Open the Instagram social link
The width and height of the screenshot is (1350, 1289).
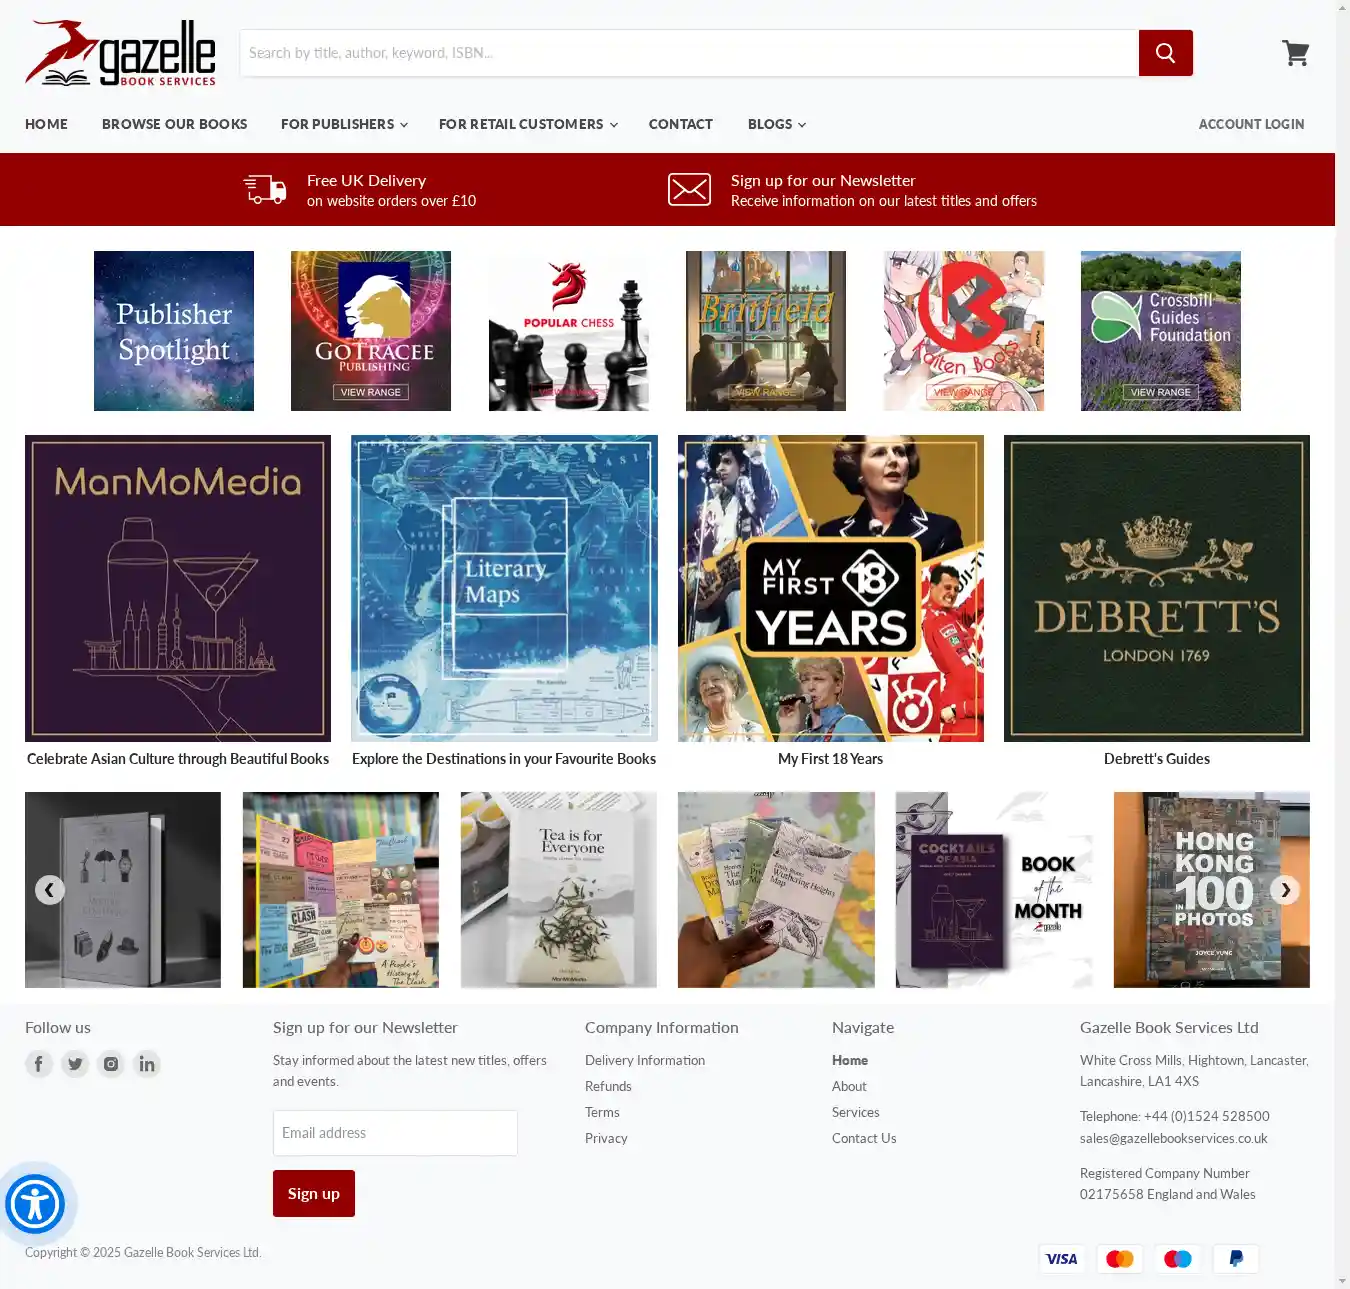click(111, 1064)
